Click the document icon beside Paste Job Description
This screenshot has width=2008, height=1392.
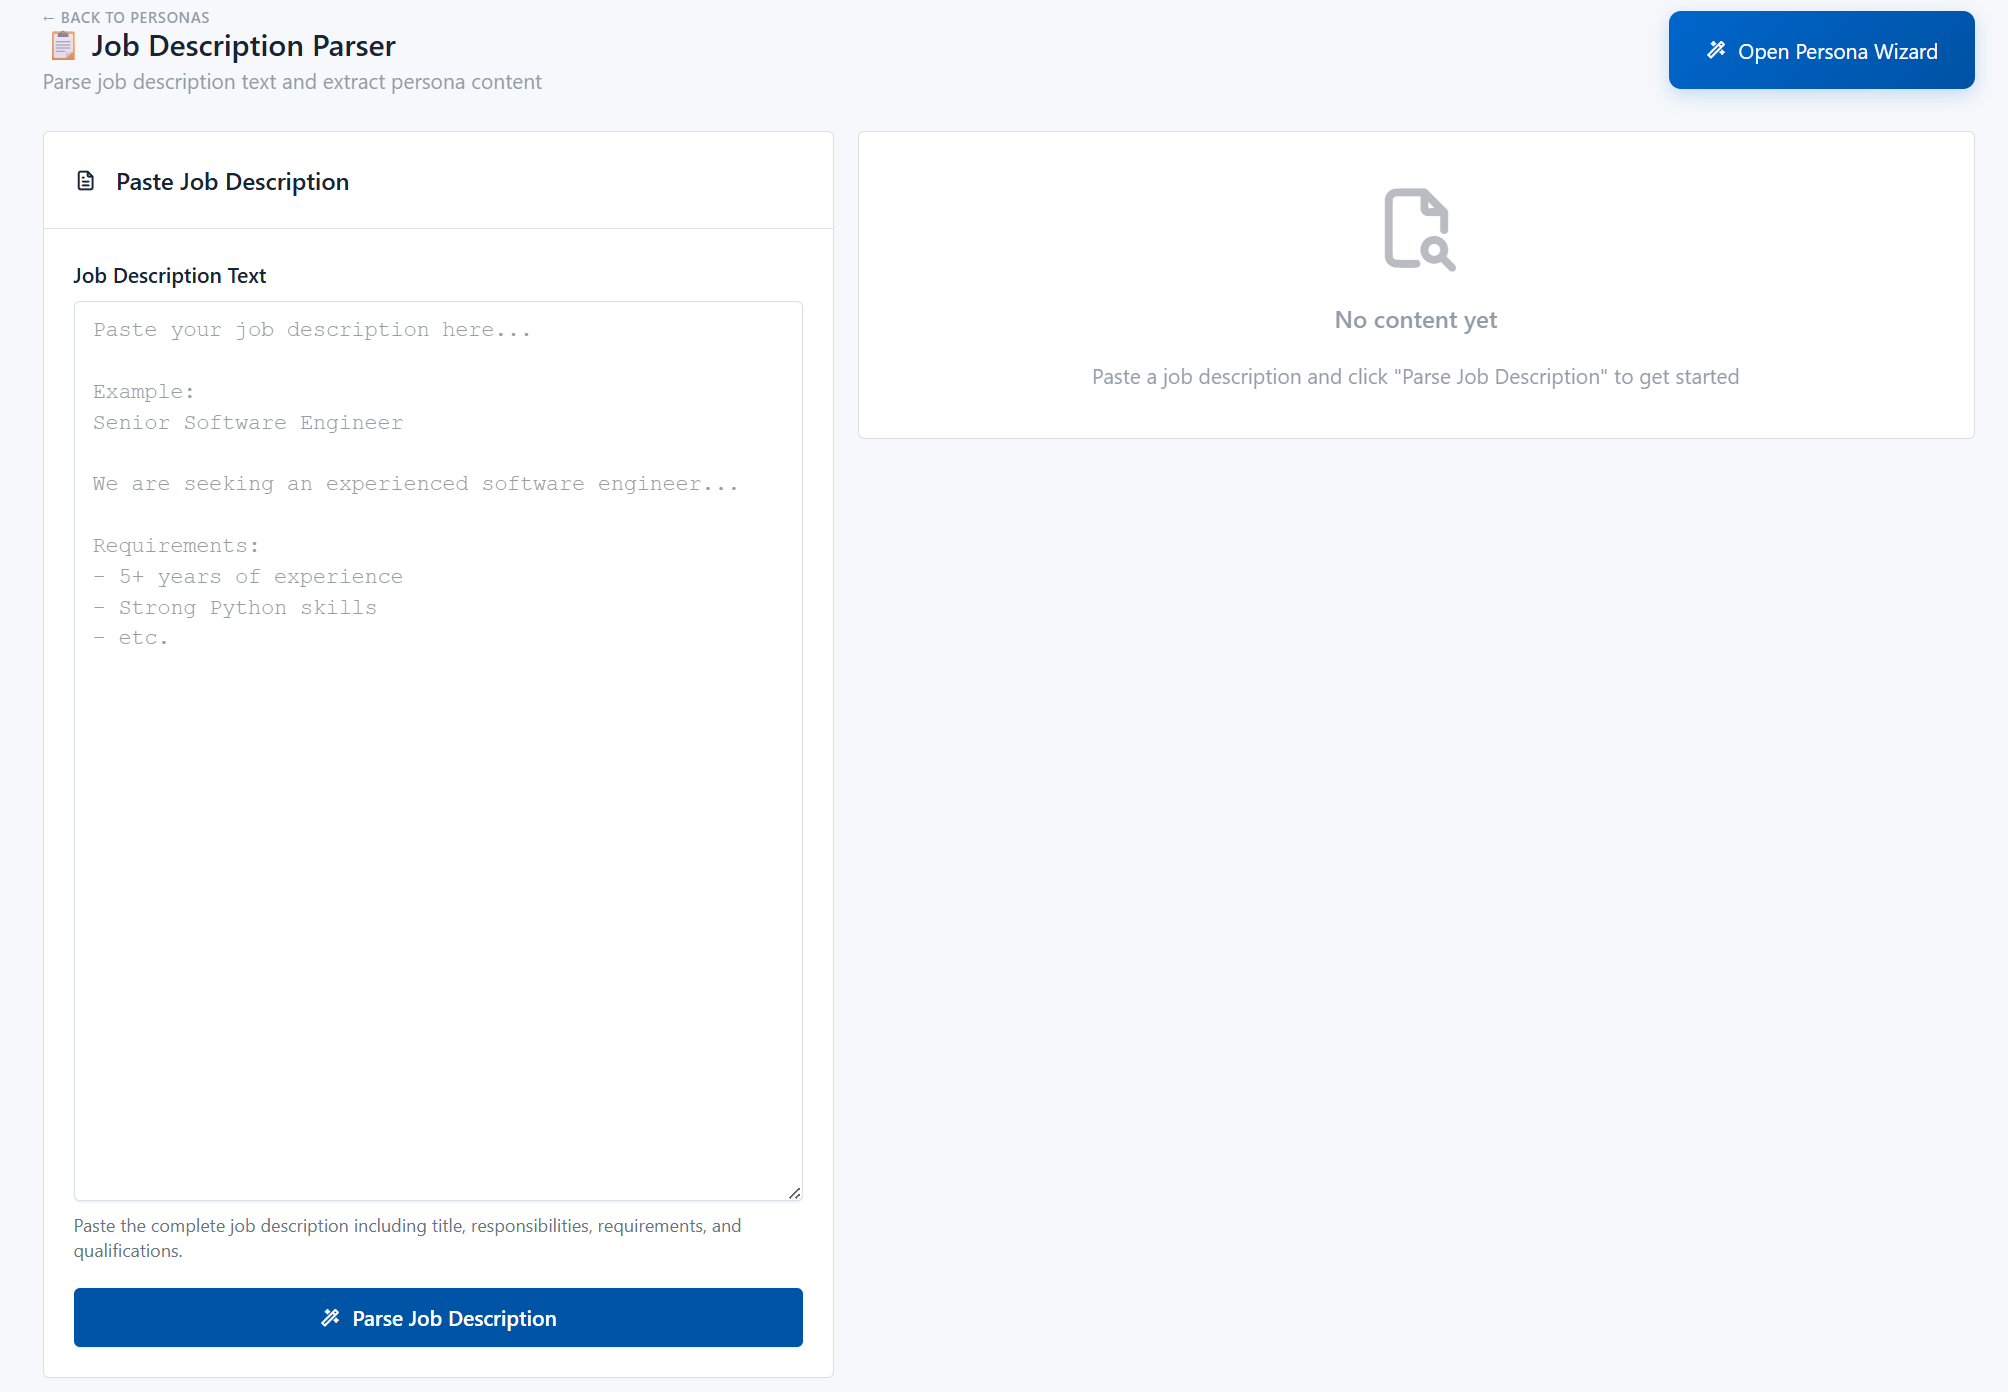point(86,181)
